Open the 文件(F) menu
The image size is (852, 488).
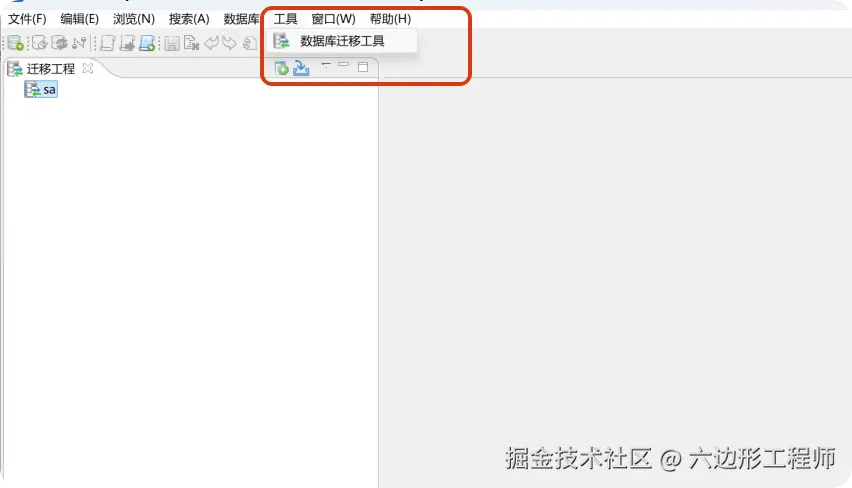pyautogui.click(x=27, y=19)
